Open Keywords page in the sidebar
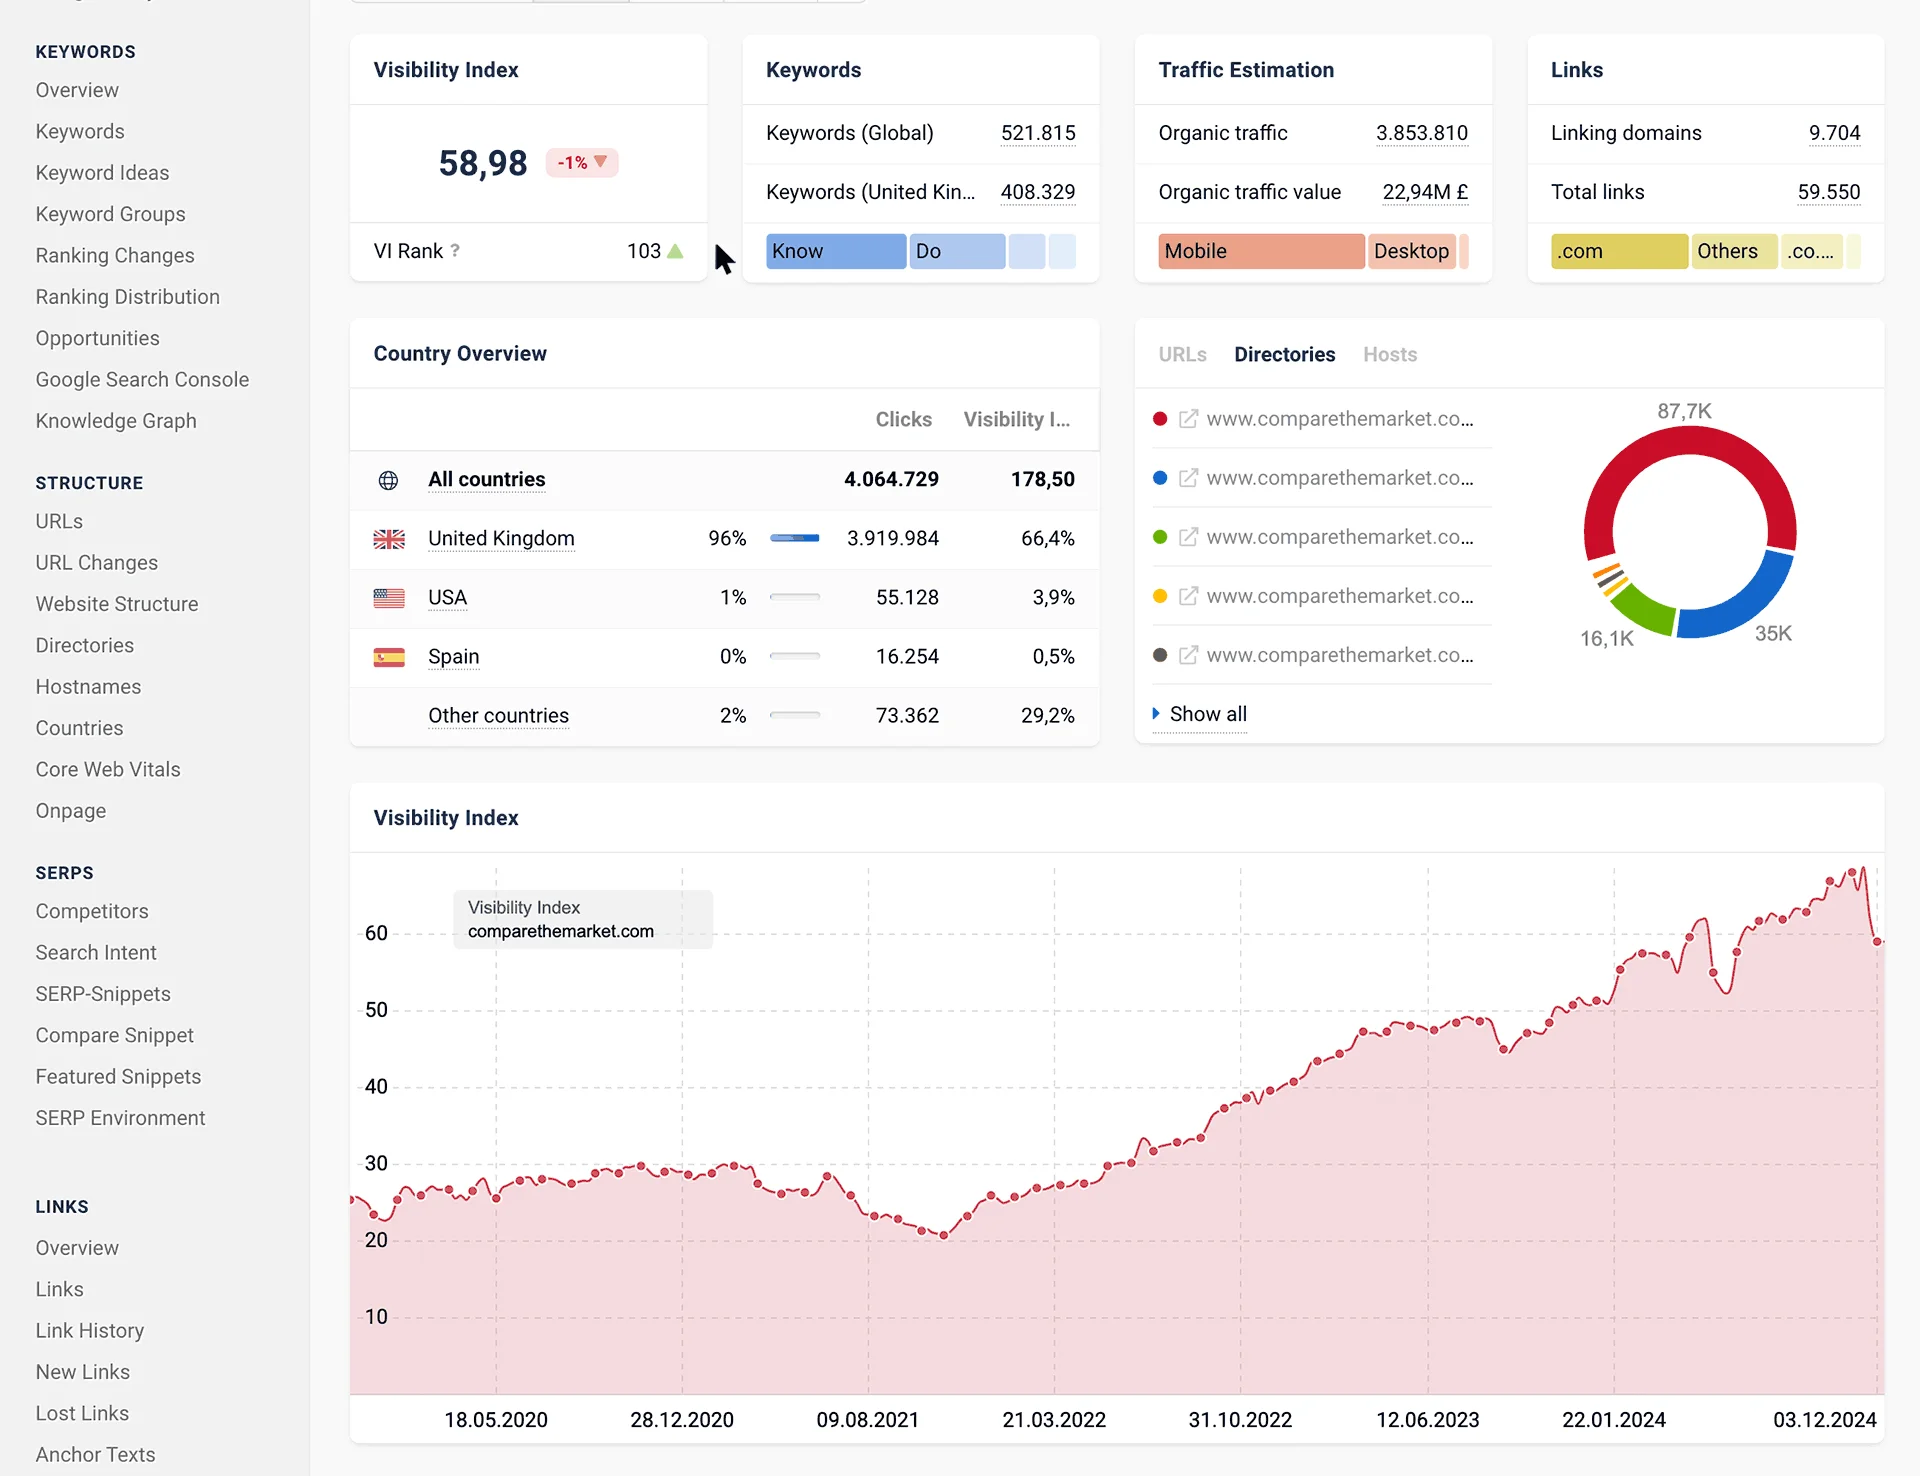1920x1476 pixels. pos(80,132)
